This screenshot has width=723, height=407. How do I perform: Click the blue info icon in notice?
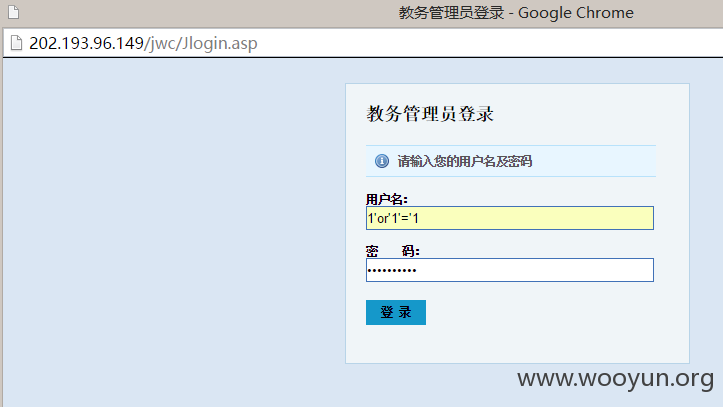pyautogui.click(x=382, y=161)
